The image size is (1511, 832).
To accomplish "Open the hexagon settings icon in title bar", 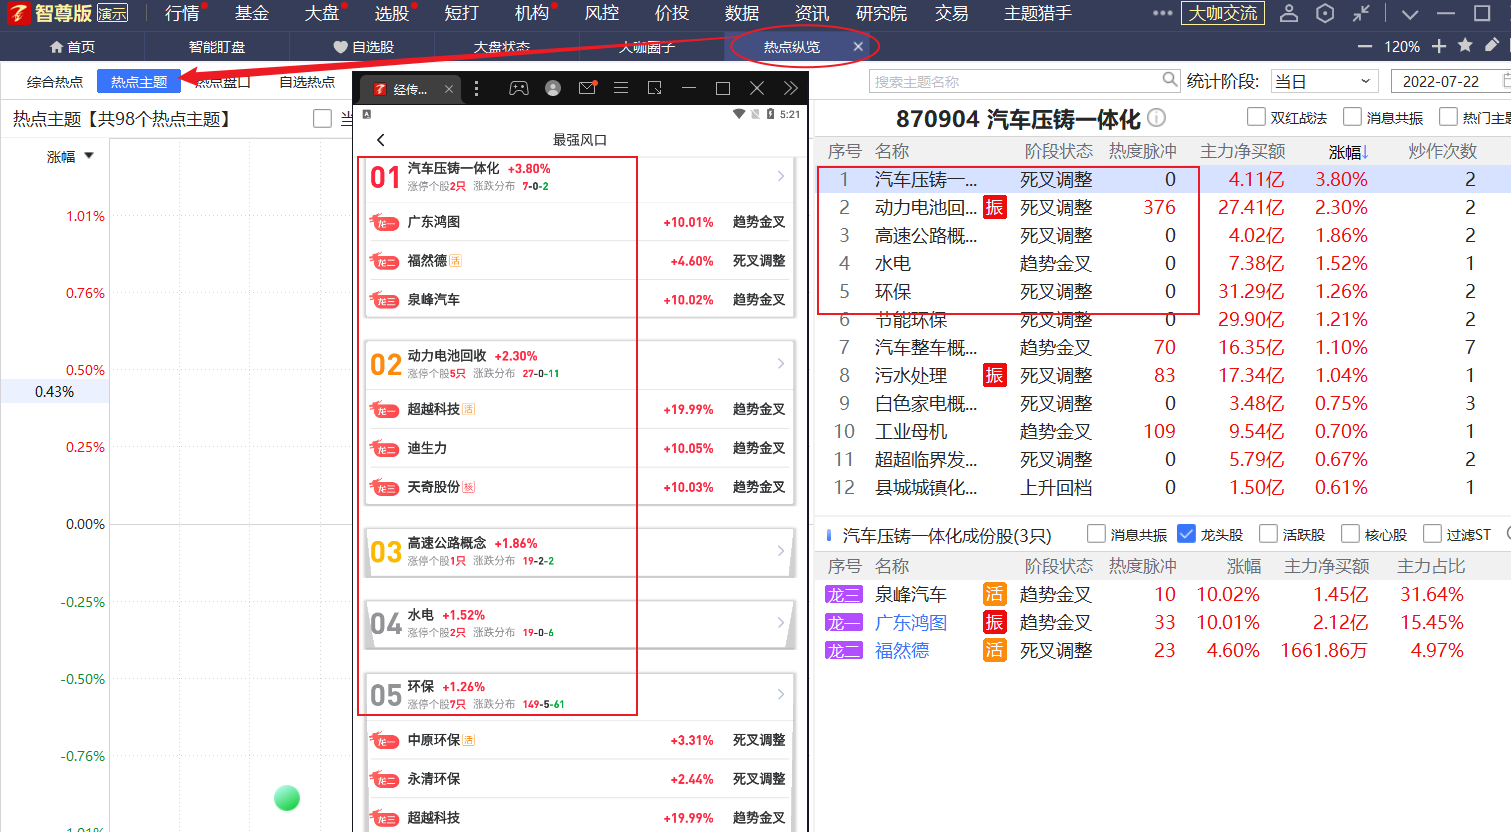I will click(x=1325, y=13).
